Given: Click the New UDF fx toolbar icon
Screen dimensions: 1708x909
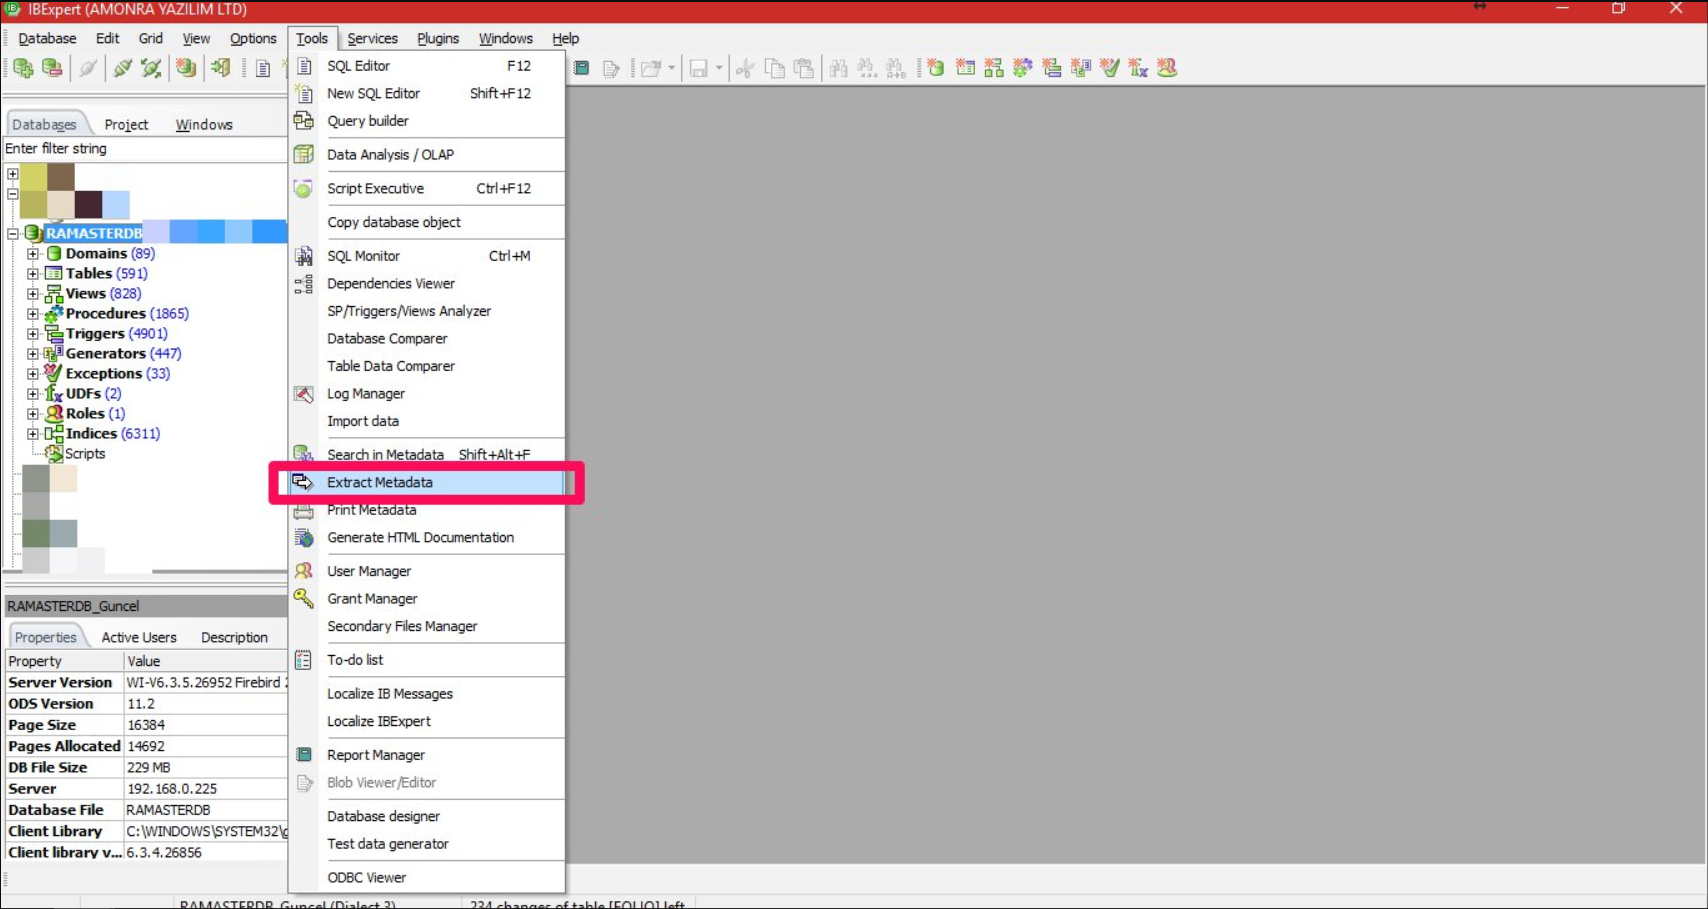Looking at the screenshot, I should tap(1138, 68).
